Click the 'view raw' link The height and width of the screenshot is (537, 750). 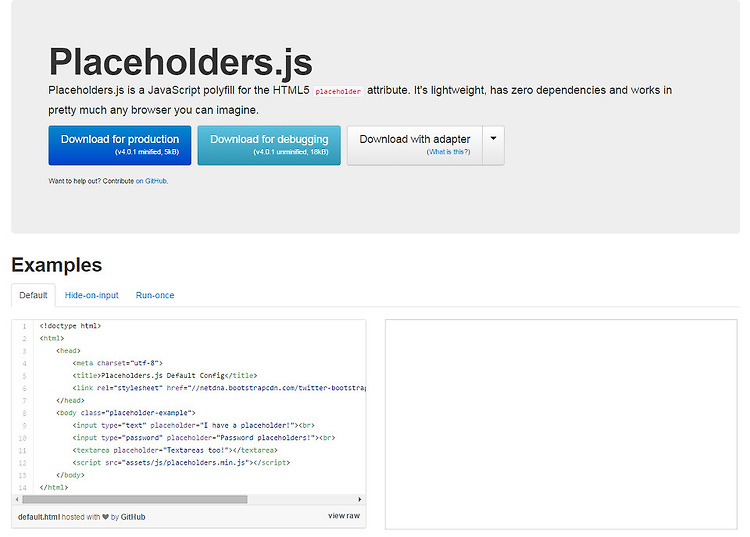(344, 515)
